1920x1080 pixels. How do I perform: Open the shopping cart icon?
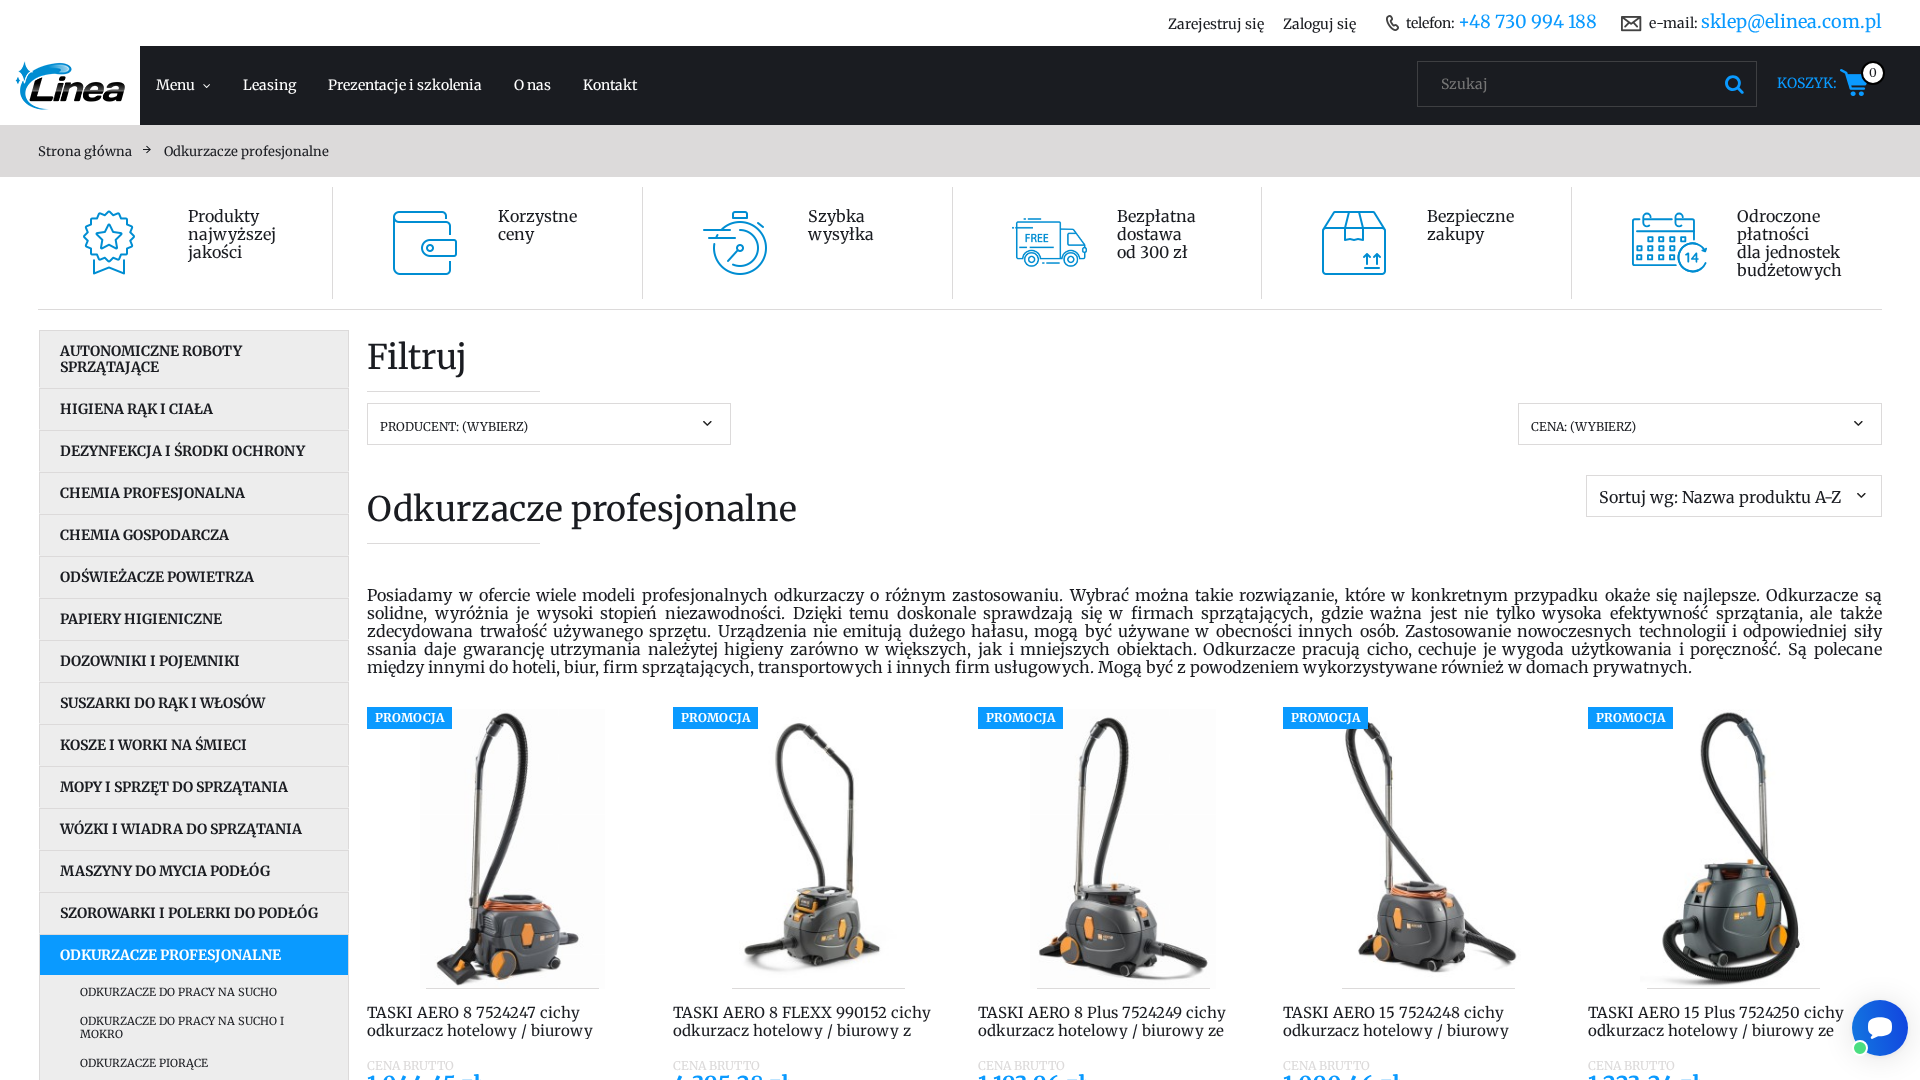click(x=1854, y=83)
